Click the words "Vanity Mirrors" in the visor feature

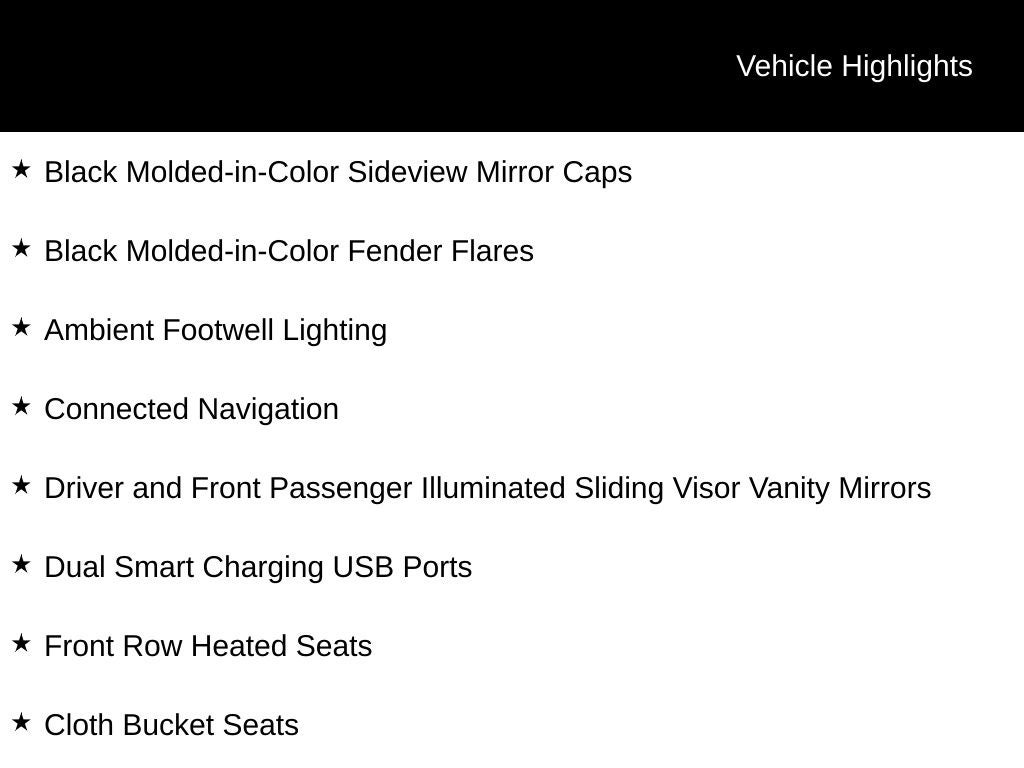tap(839, 488)
